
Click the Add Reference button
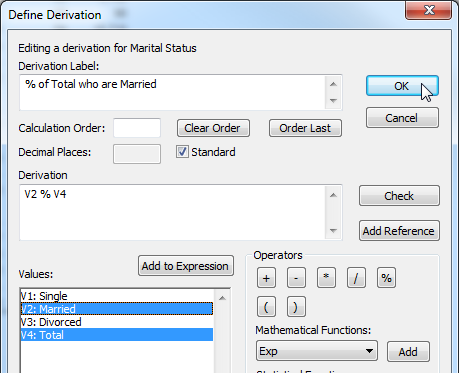point(399,231)
